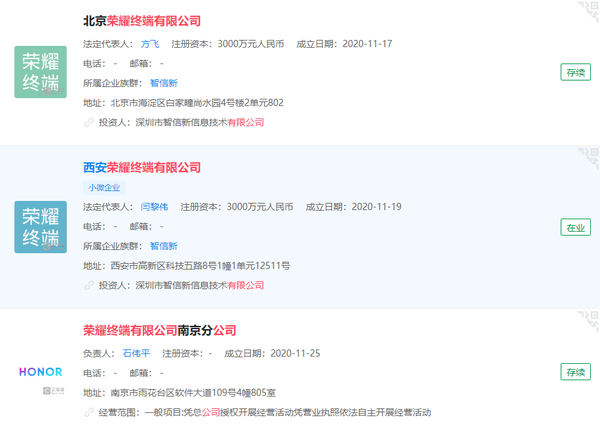Open 北京荣耀终端有限公司 company title
600x426 pixels.
tap(142, 21)
